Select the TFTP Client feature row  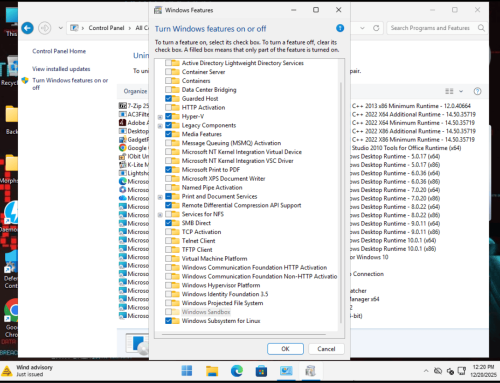coord(197,250)
